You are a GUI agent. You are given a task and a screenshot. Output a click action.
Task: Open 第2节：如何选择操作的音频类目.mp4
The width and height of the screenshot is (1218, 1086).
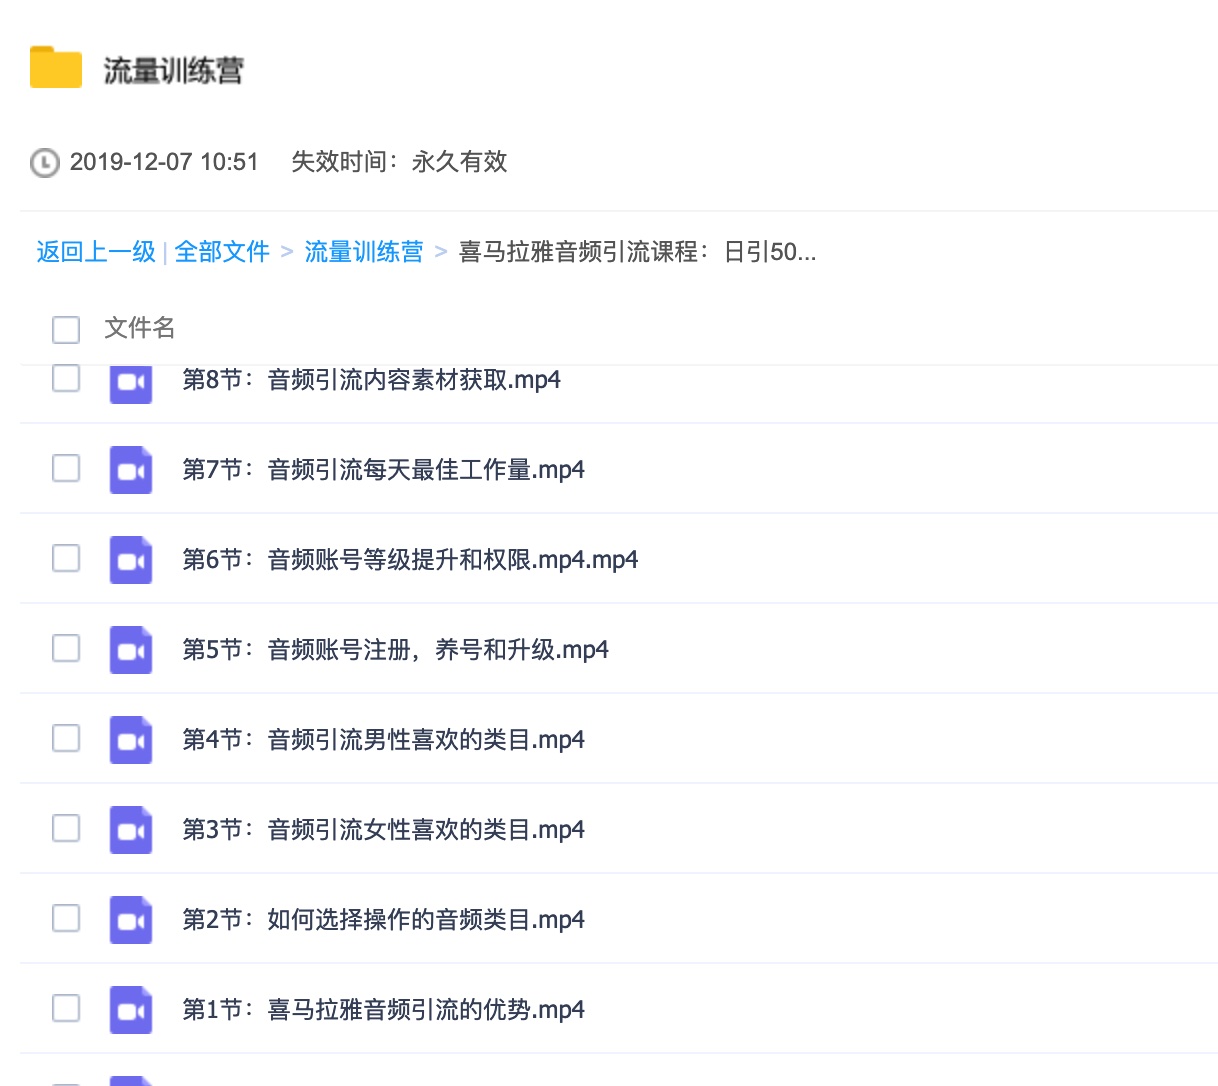point(383,920)
